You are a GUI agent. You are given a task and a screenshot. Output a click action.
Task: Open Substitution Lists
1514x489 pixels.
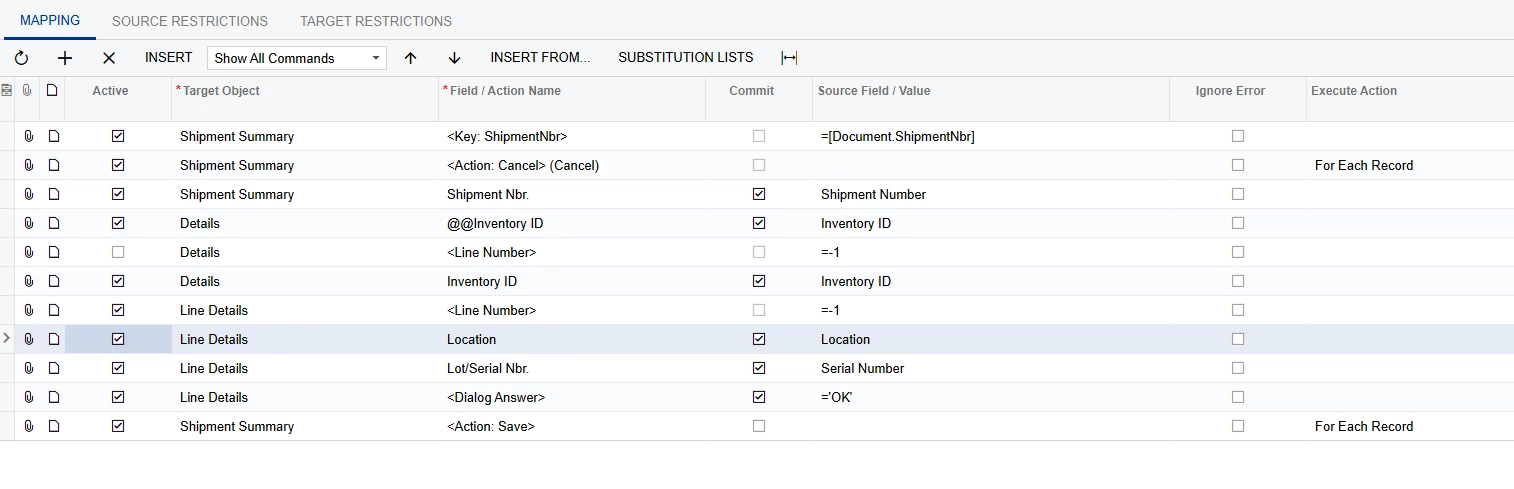click(x=686, y=57)
